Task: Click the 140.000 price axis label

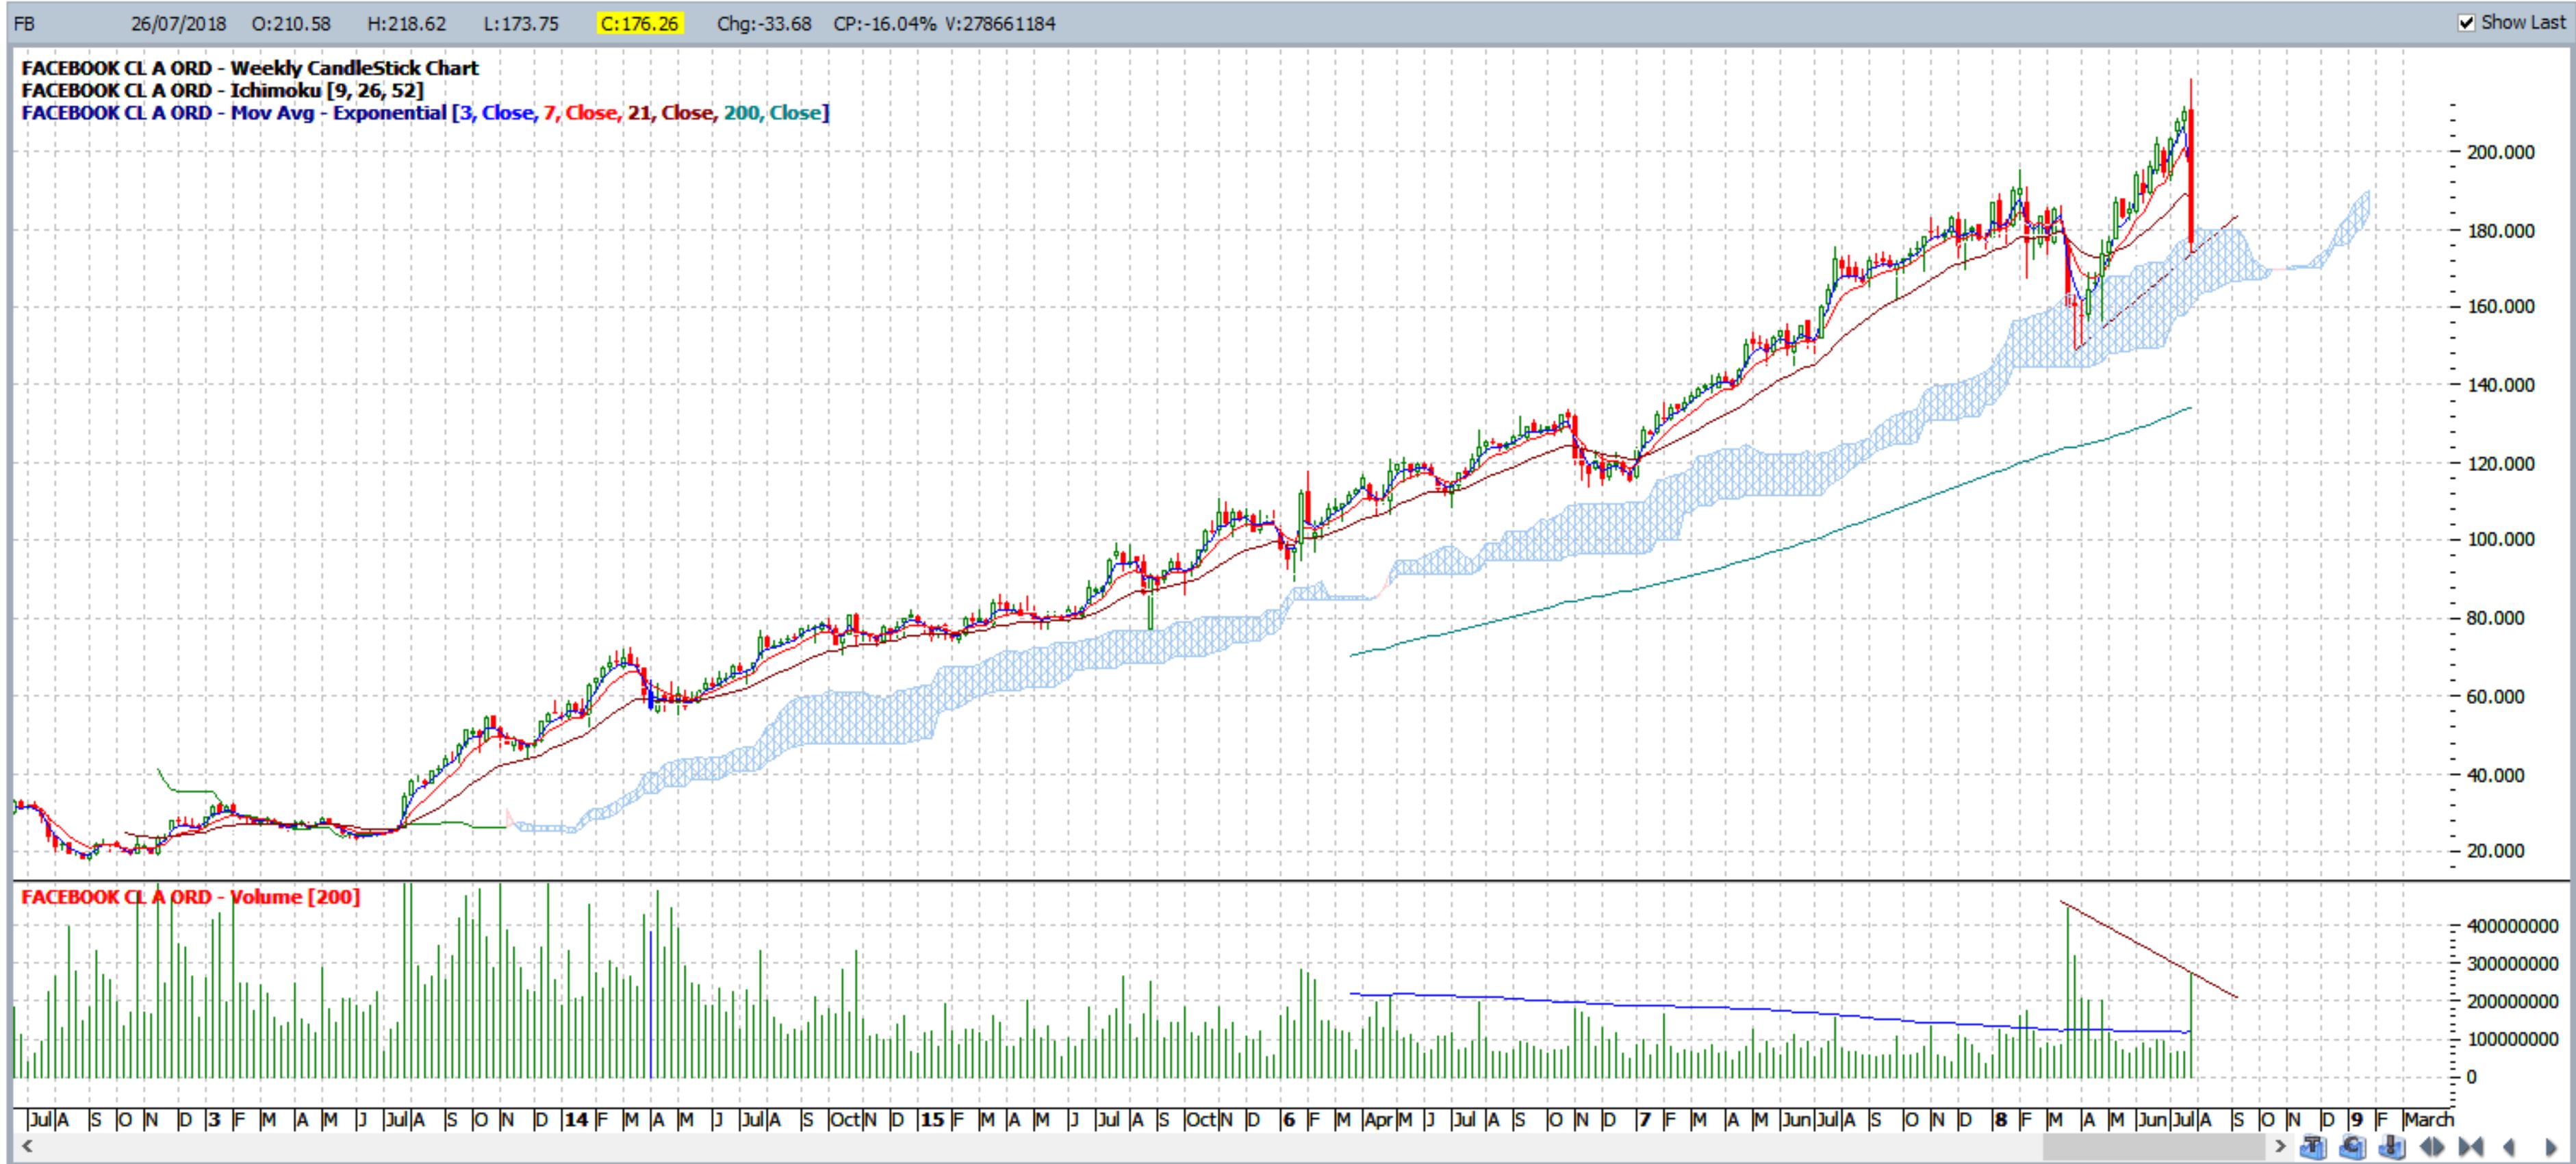Action: 2501,385
